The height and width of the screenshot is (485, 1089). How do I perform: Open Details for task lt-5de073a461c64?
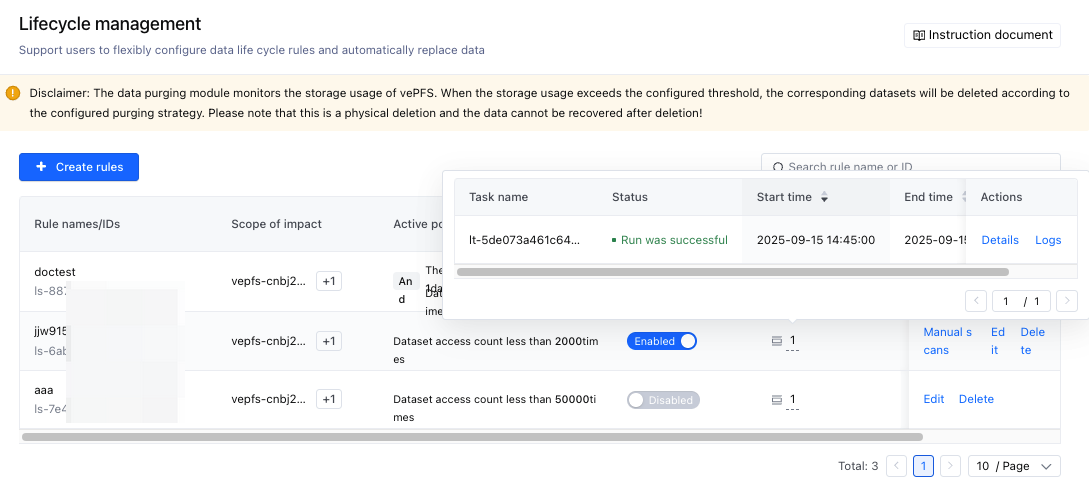click(1000, 240)
